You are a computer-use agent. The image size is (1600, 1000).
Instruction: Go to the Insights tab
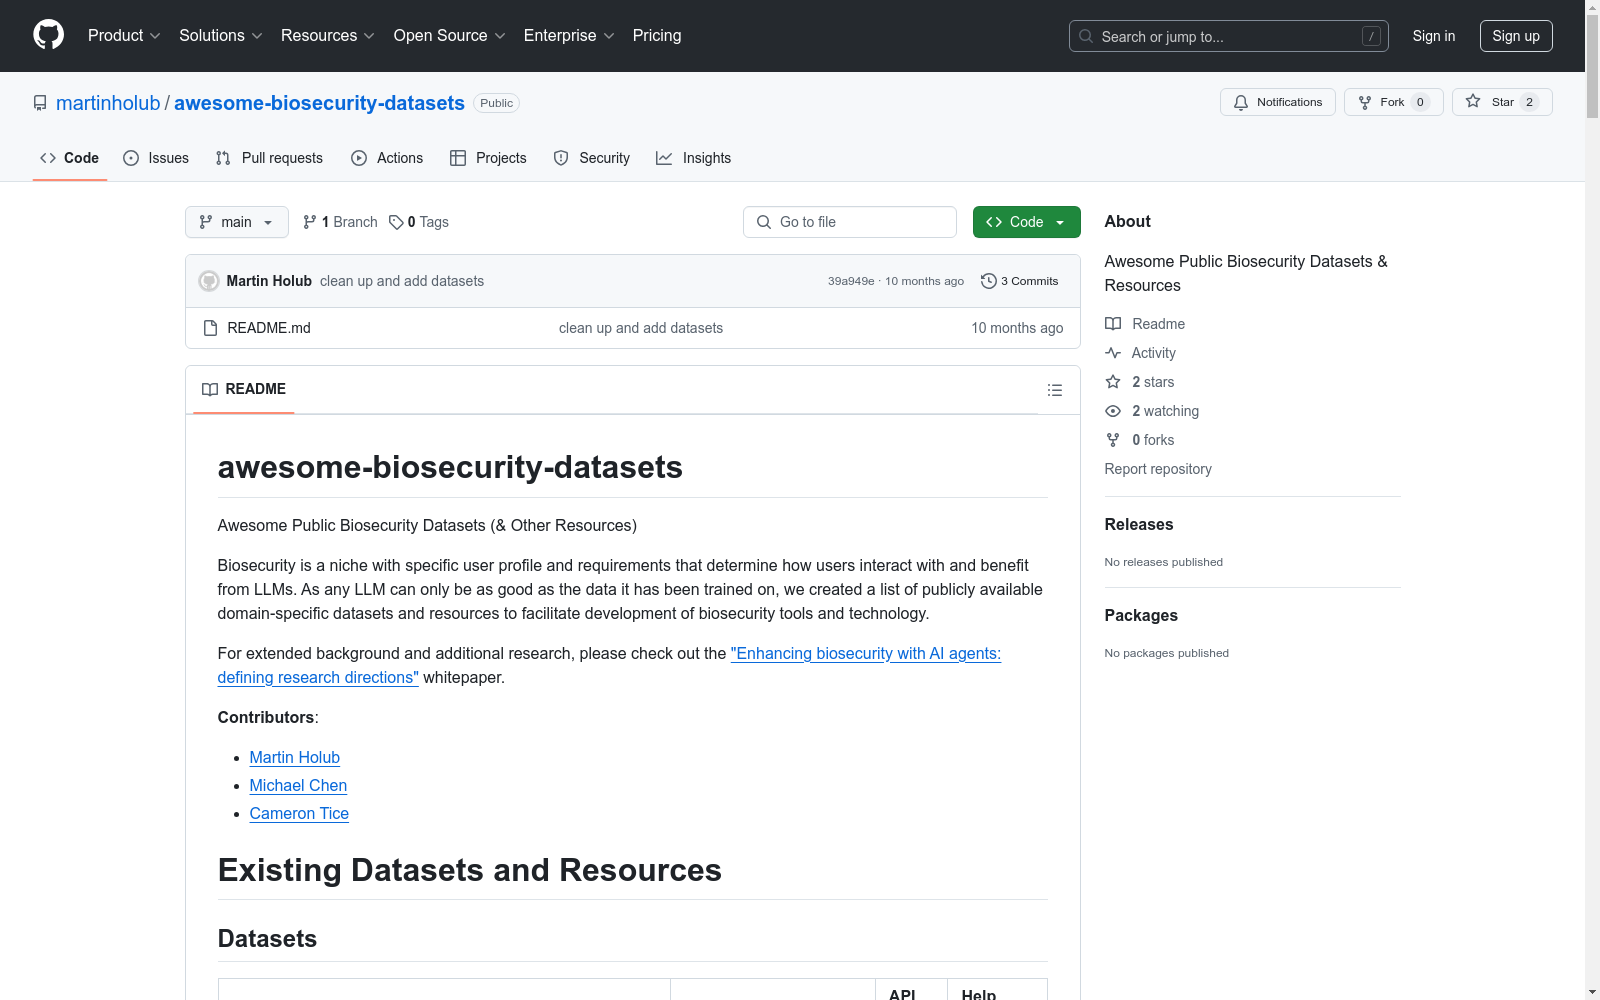(693, 158)
